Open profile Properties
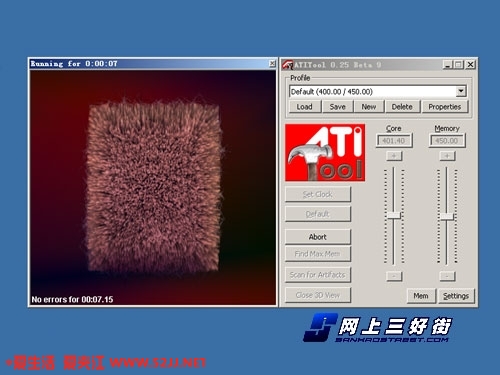 [445, 107]
